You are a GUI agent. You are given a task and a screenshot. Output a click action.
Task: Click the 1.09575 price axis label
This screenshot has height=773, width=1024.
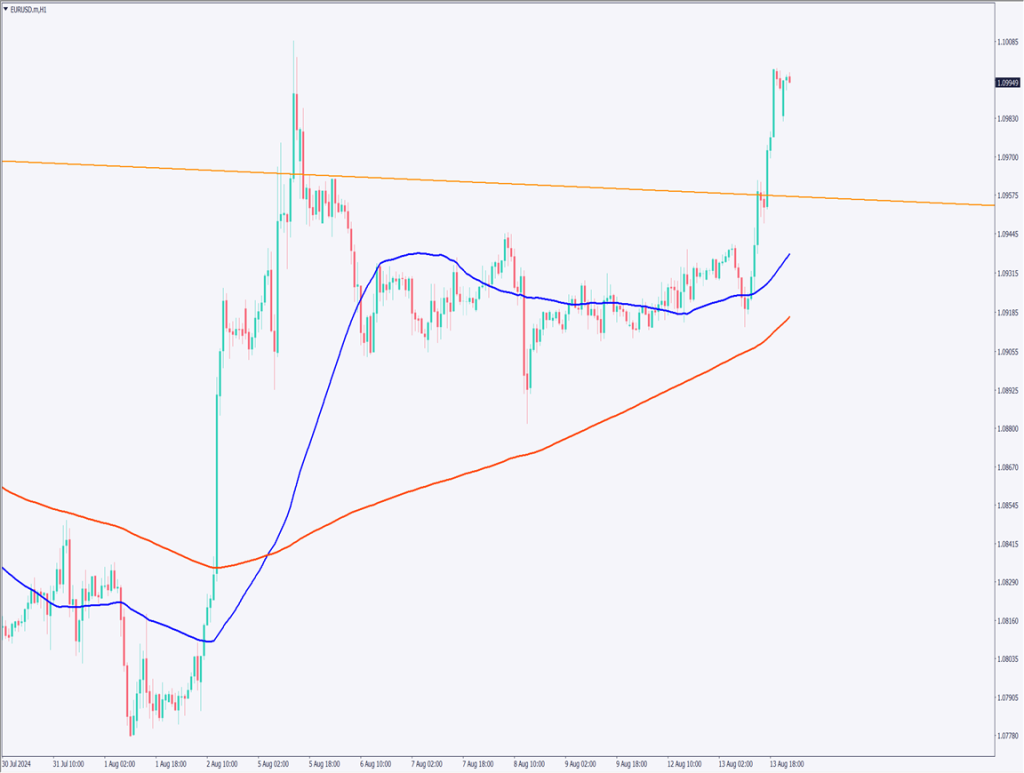pos(1008,196)
